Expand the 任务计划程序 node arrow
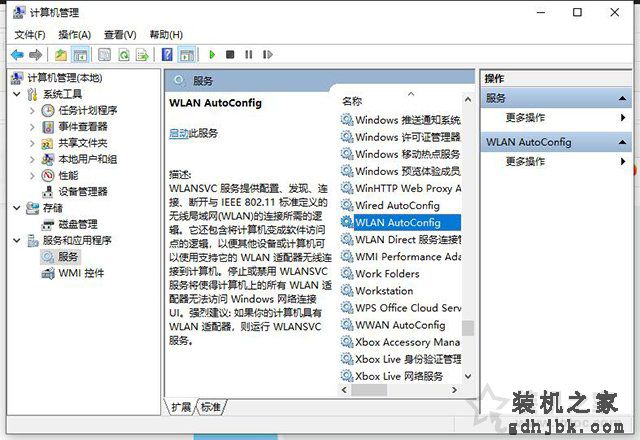The image size is (640, 440). 32,110
